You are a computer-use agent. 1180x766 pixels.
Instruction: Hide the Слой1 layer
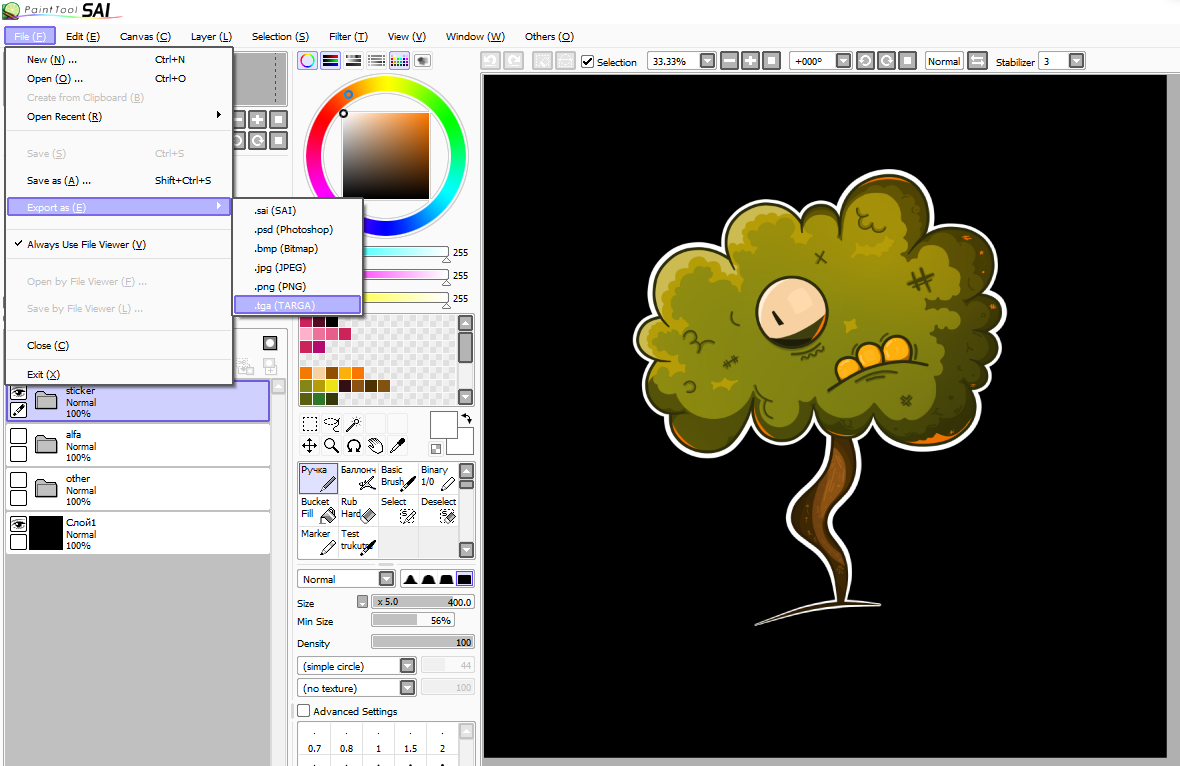coord(18,524)
